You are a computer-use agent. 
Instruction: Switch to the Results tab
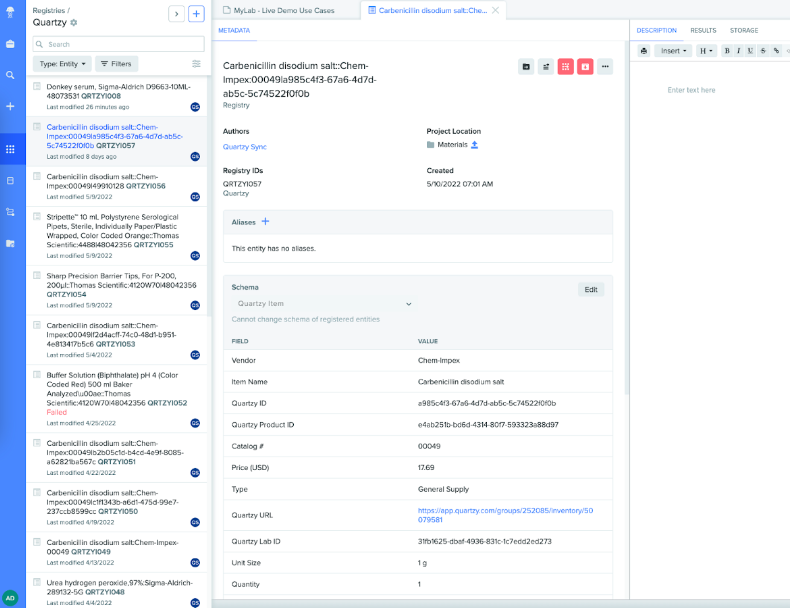[x=703, y=31]
